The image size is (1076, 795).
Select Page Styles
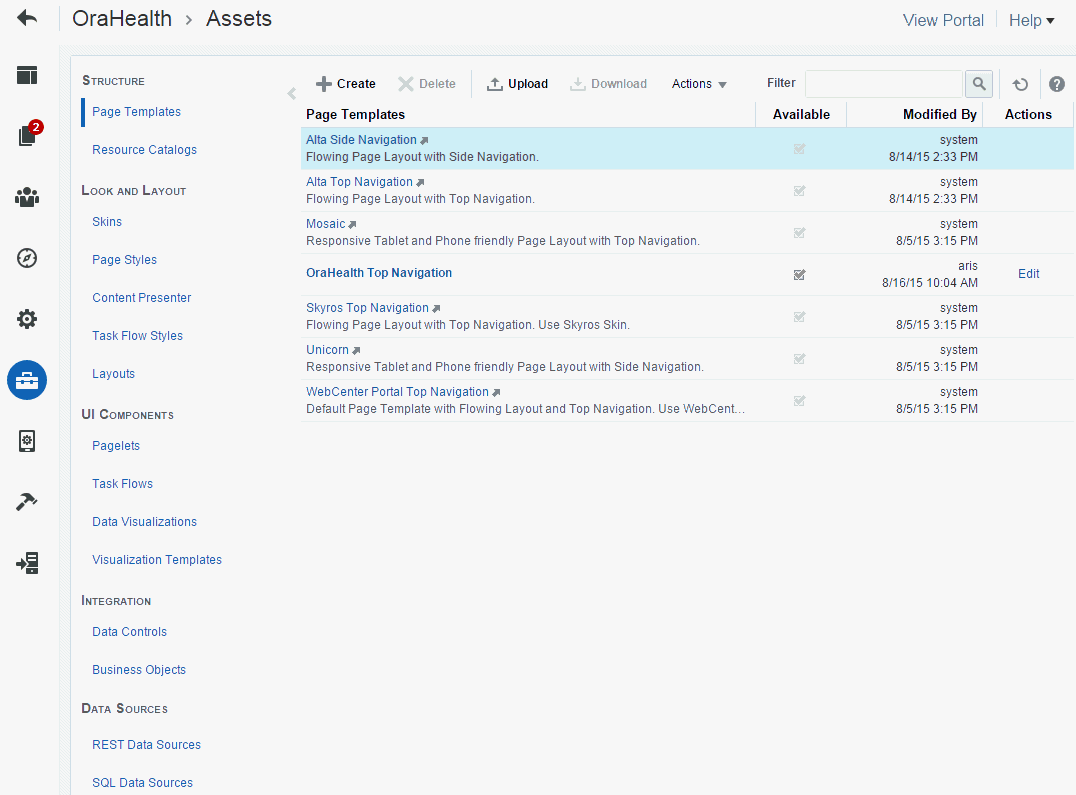pos(124,259)
